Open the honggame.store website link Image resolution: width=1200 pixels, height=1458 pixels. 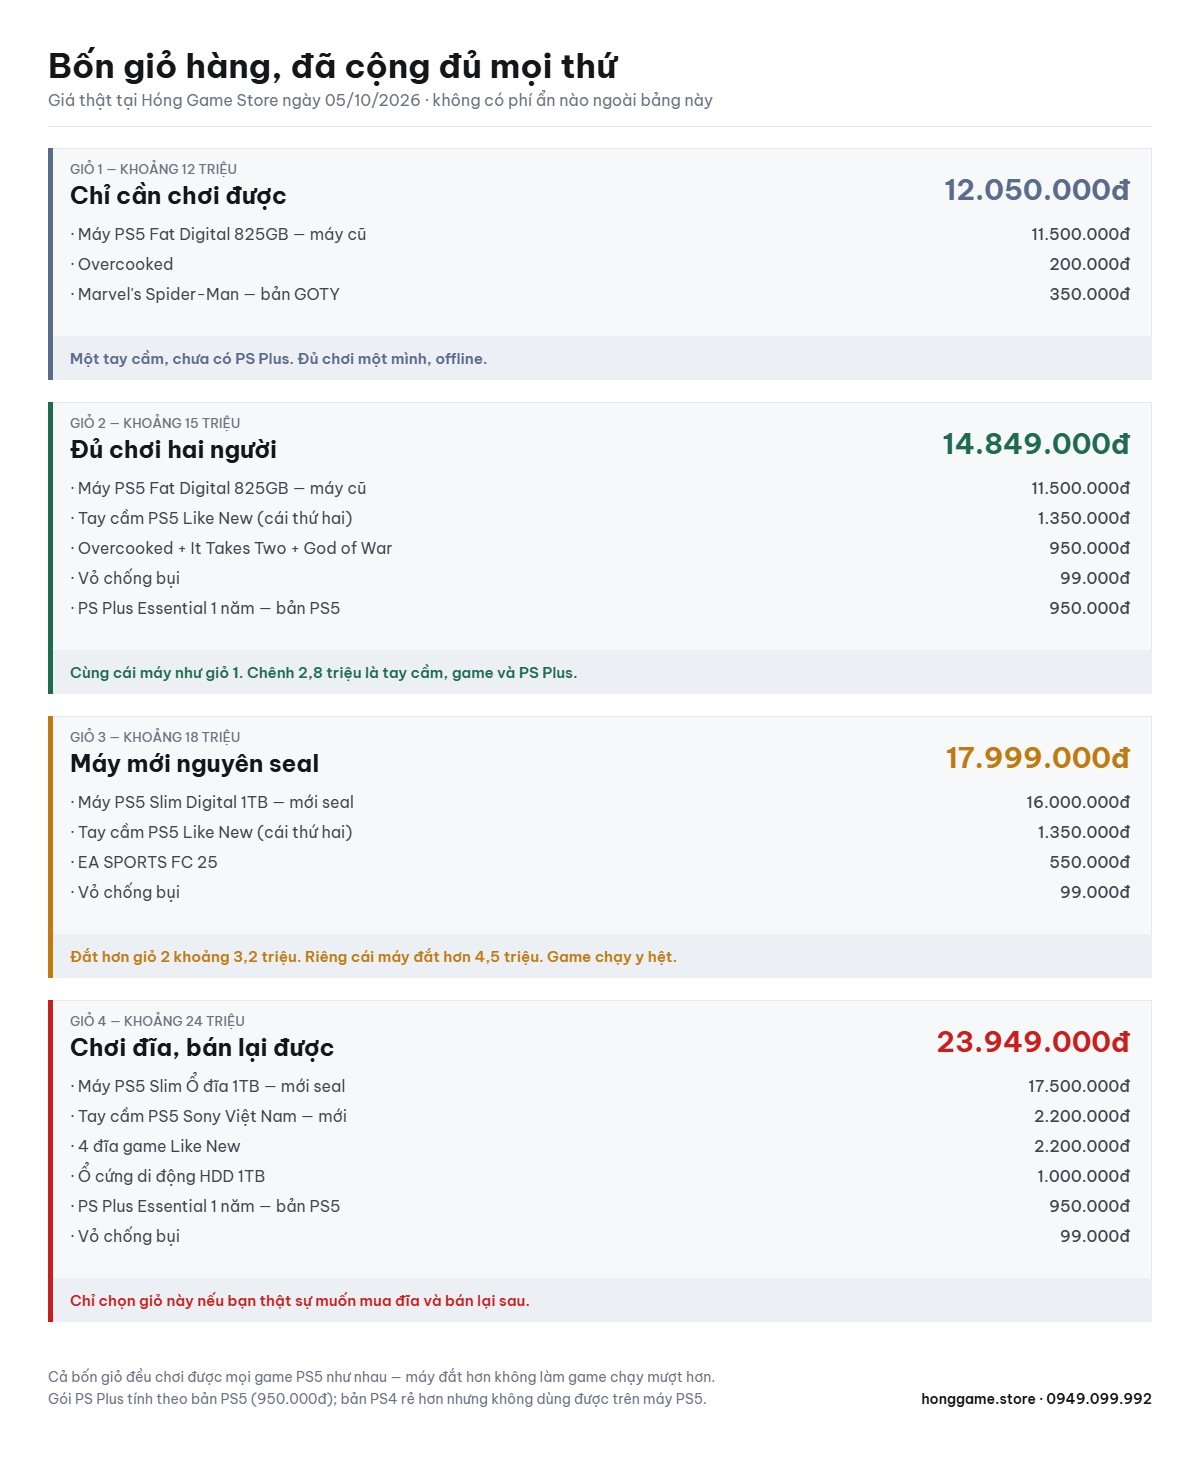click(x=978, y=1399)
